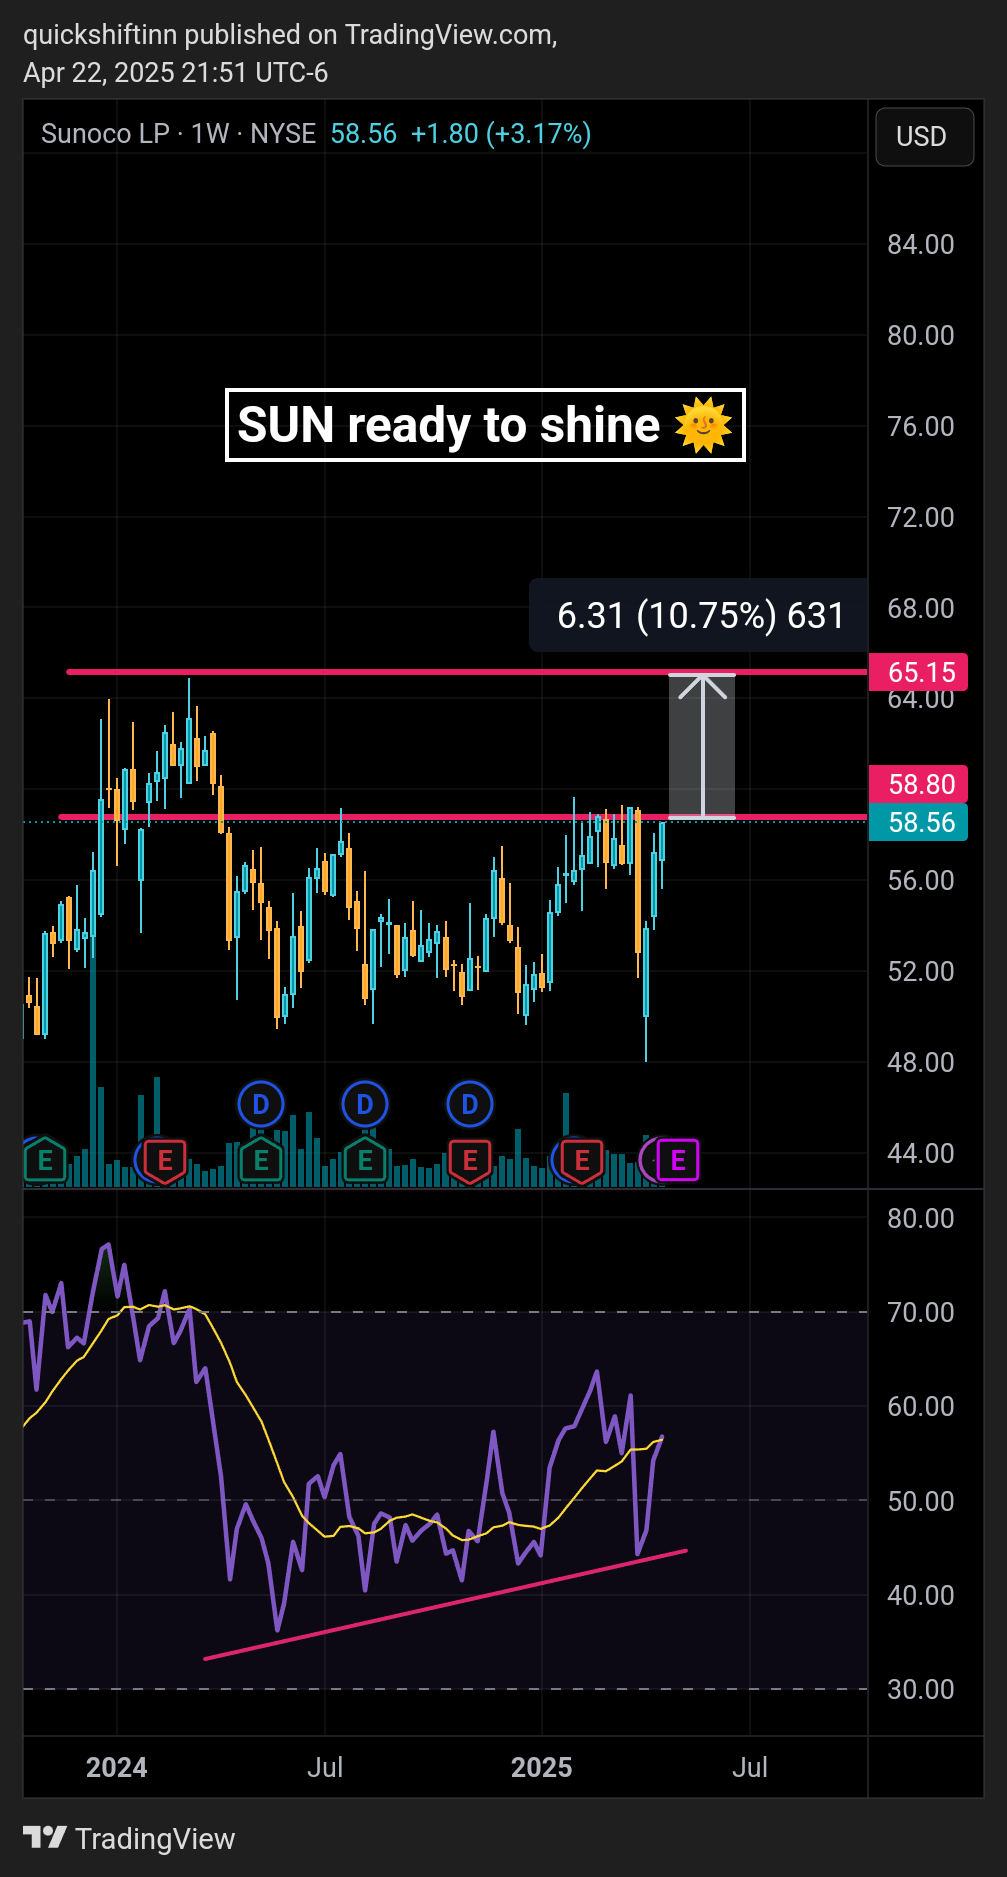This screenshot has height=1877, width=1007.
Task: Click the 76.00 price axis label
Action: pos(921,426)
